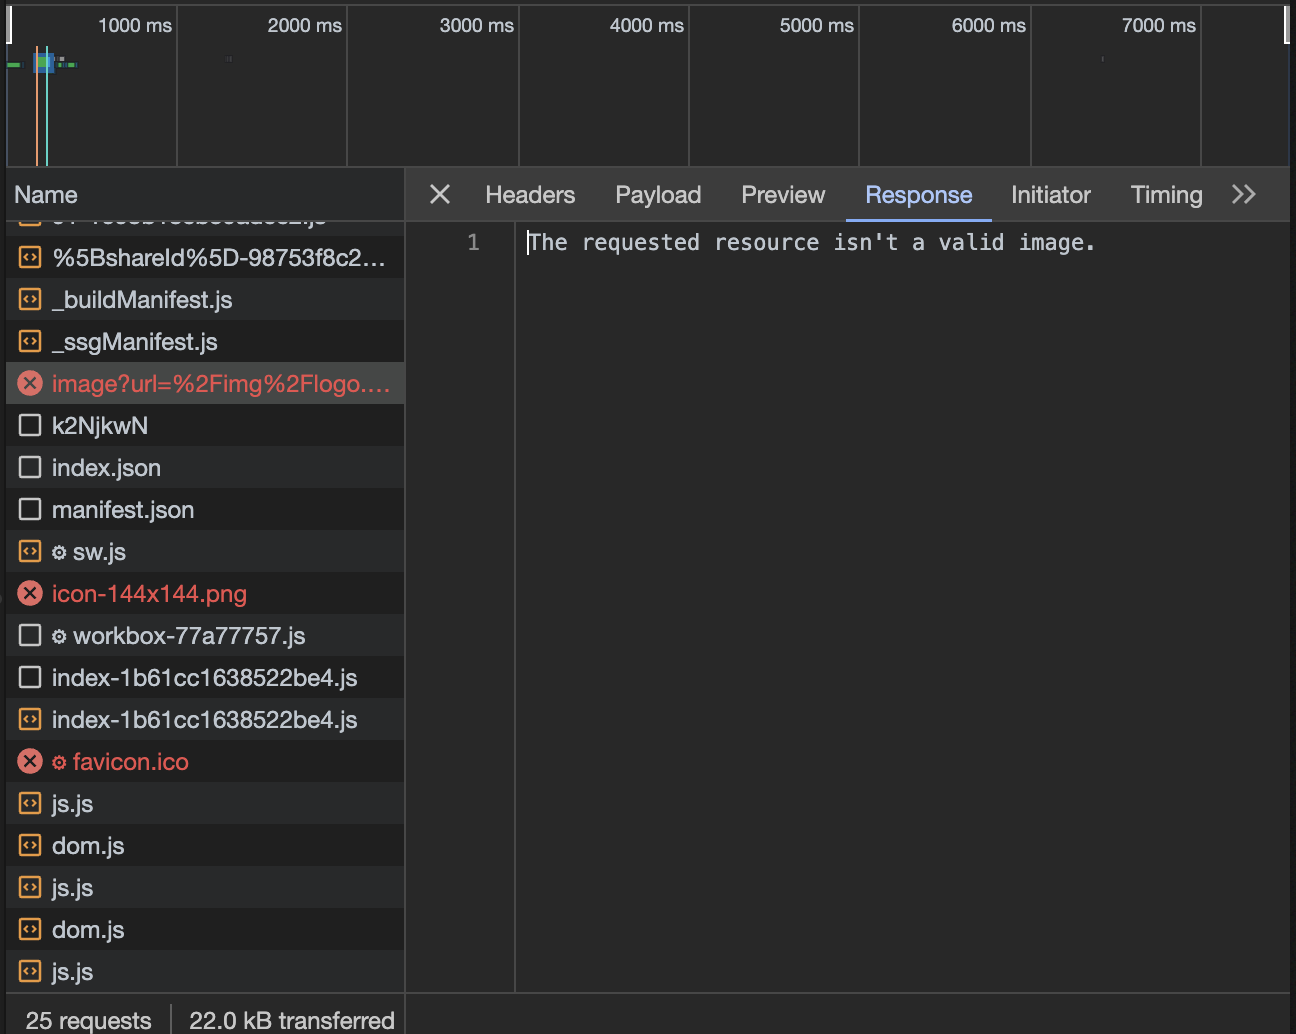Switch to the Headers tab

pos(530,194)
